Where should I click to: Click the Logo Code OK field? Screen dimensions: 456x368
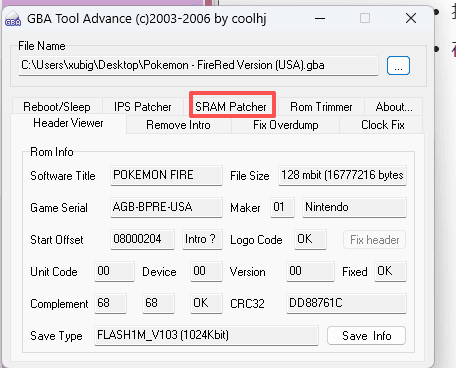click(x=310, y=239)
